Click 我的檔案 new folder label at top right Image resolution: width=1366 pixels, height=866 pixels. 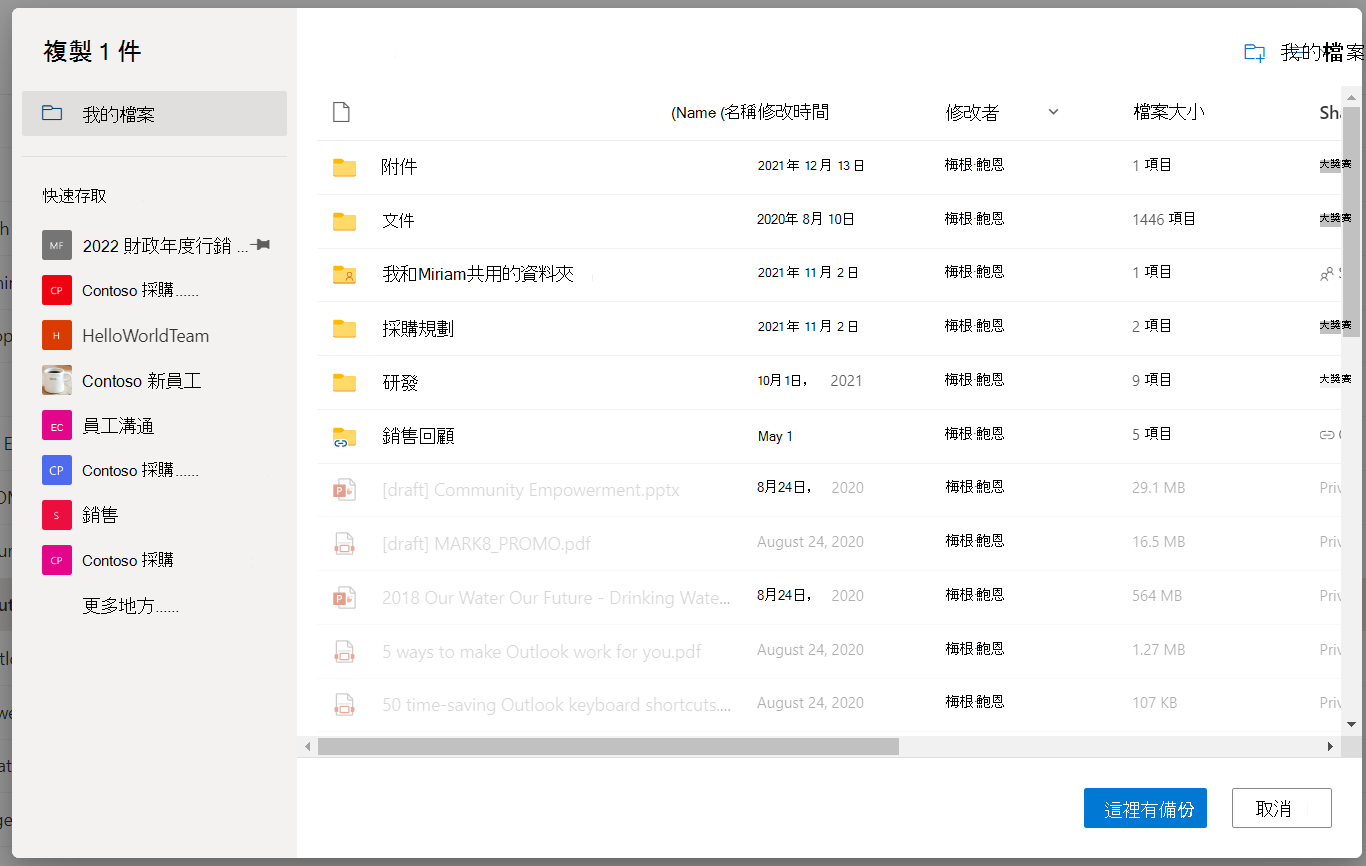tap(1322, 53)
